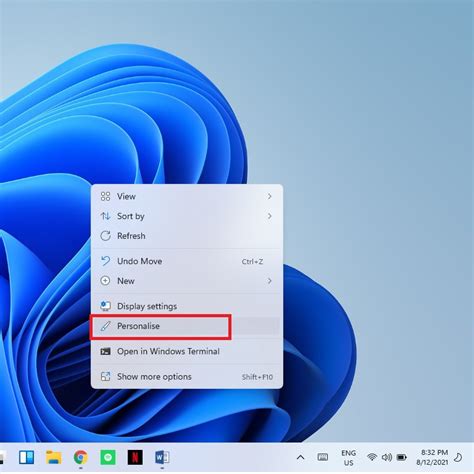This screenshot has height=474, width=474.
Task: Click the Undo Move curved arrow icon
Action: point(105,261)
